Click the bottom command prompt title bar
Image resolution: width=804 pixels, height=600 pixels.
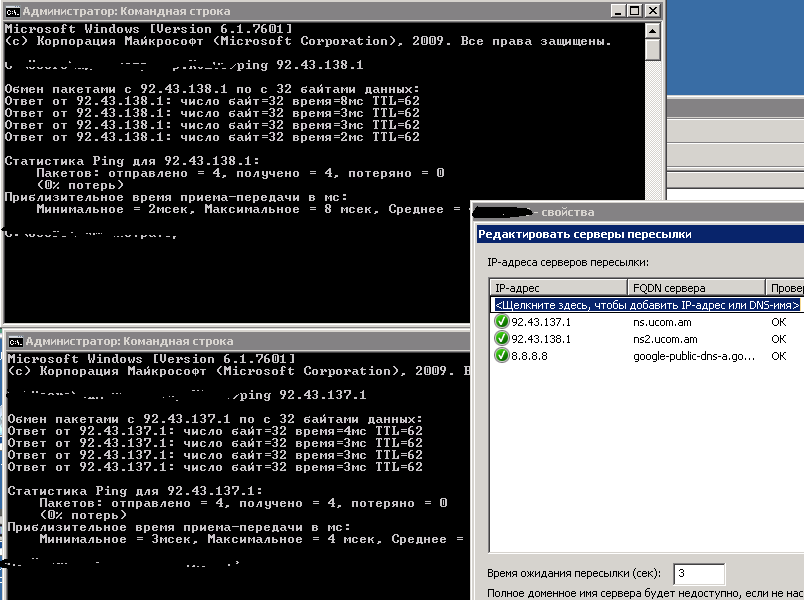point(238,341)
